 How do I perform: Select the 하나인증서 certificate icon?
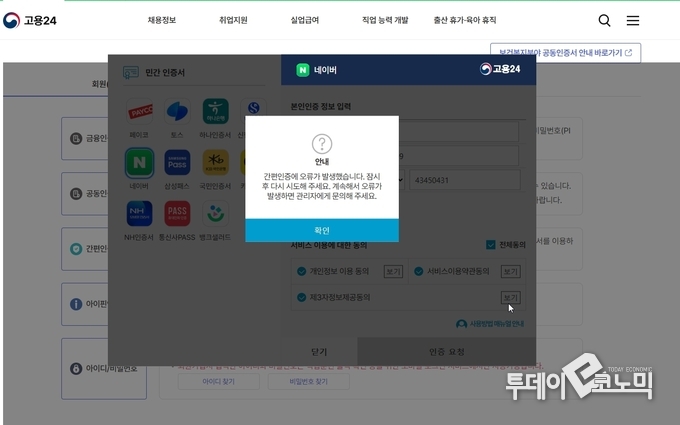pyautogui.click(x=216, y=112)
